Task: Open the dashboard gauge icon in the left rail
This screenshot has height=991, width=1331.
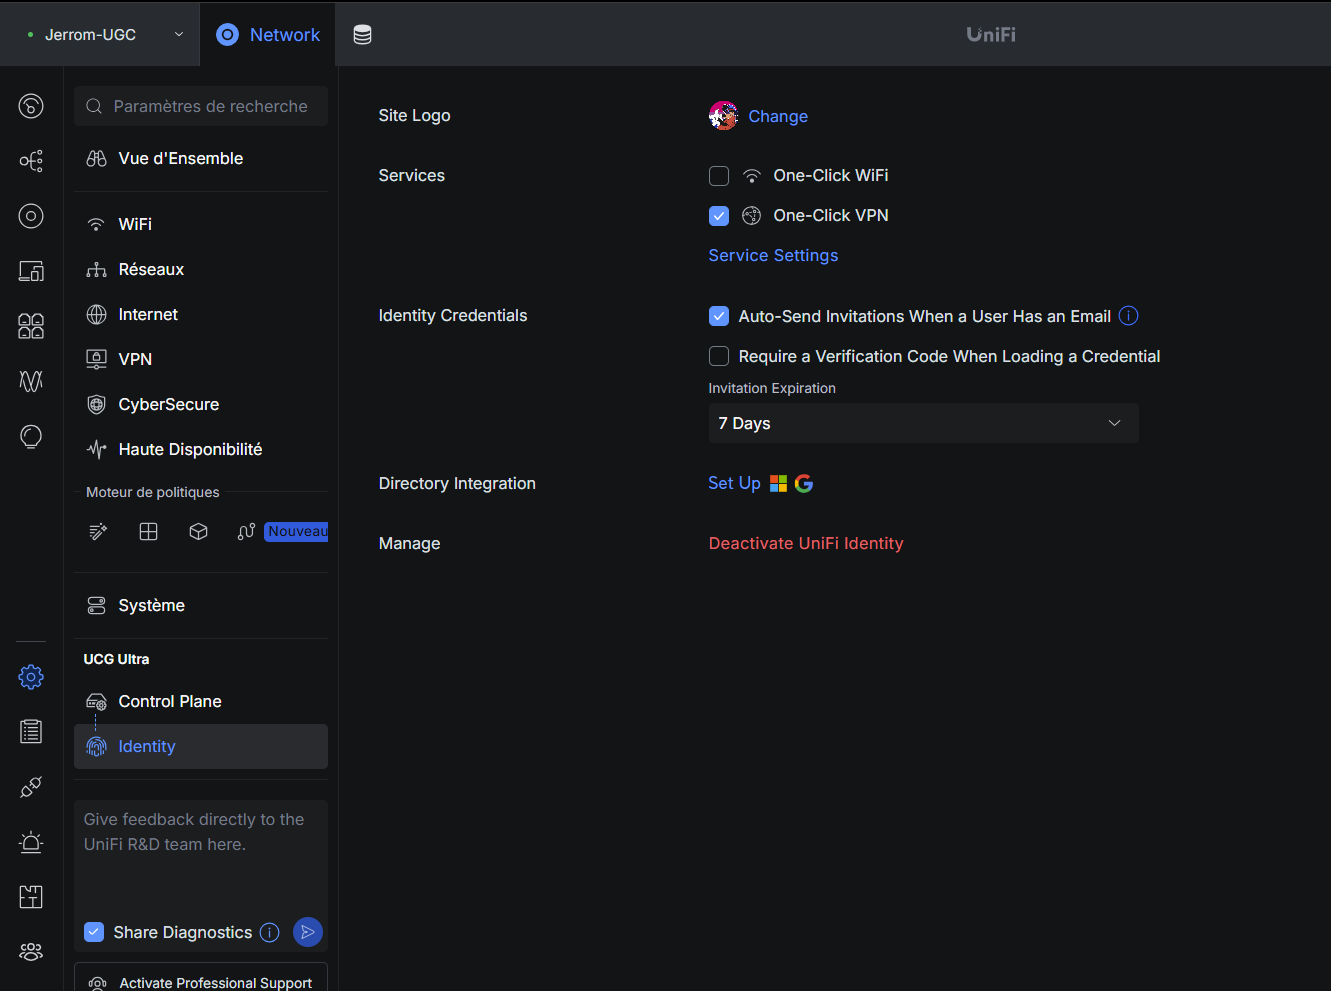Action: coord(31,106)
